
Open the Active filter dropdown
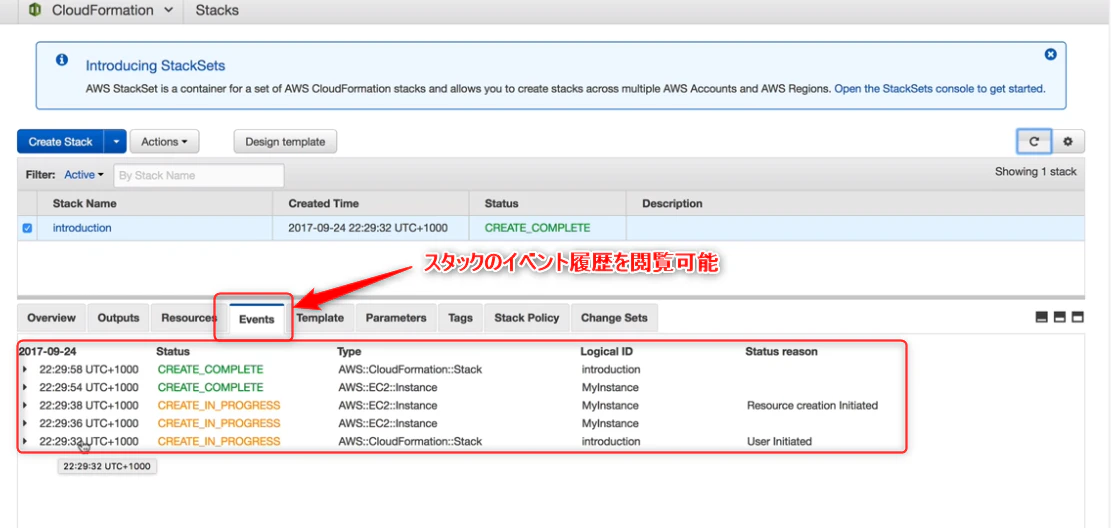[84, 174]
